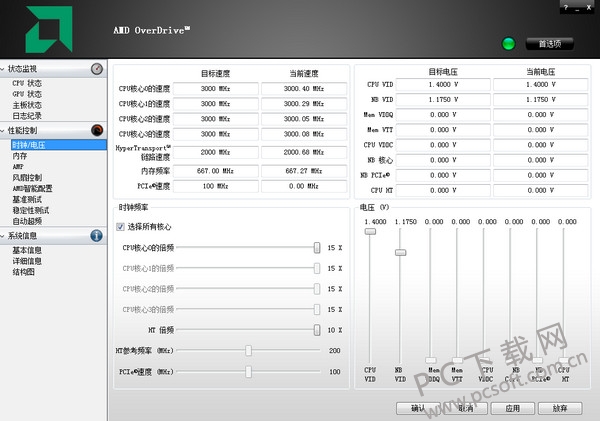Click CPU核心0的倍频 slider handle

317,248
